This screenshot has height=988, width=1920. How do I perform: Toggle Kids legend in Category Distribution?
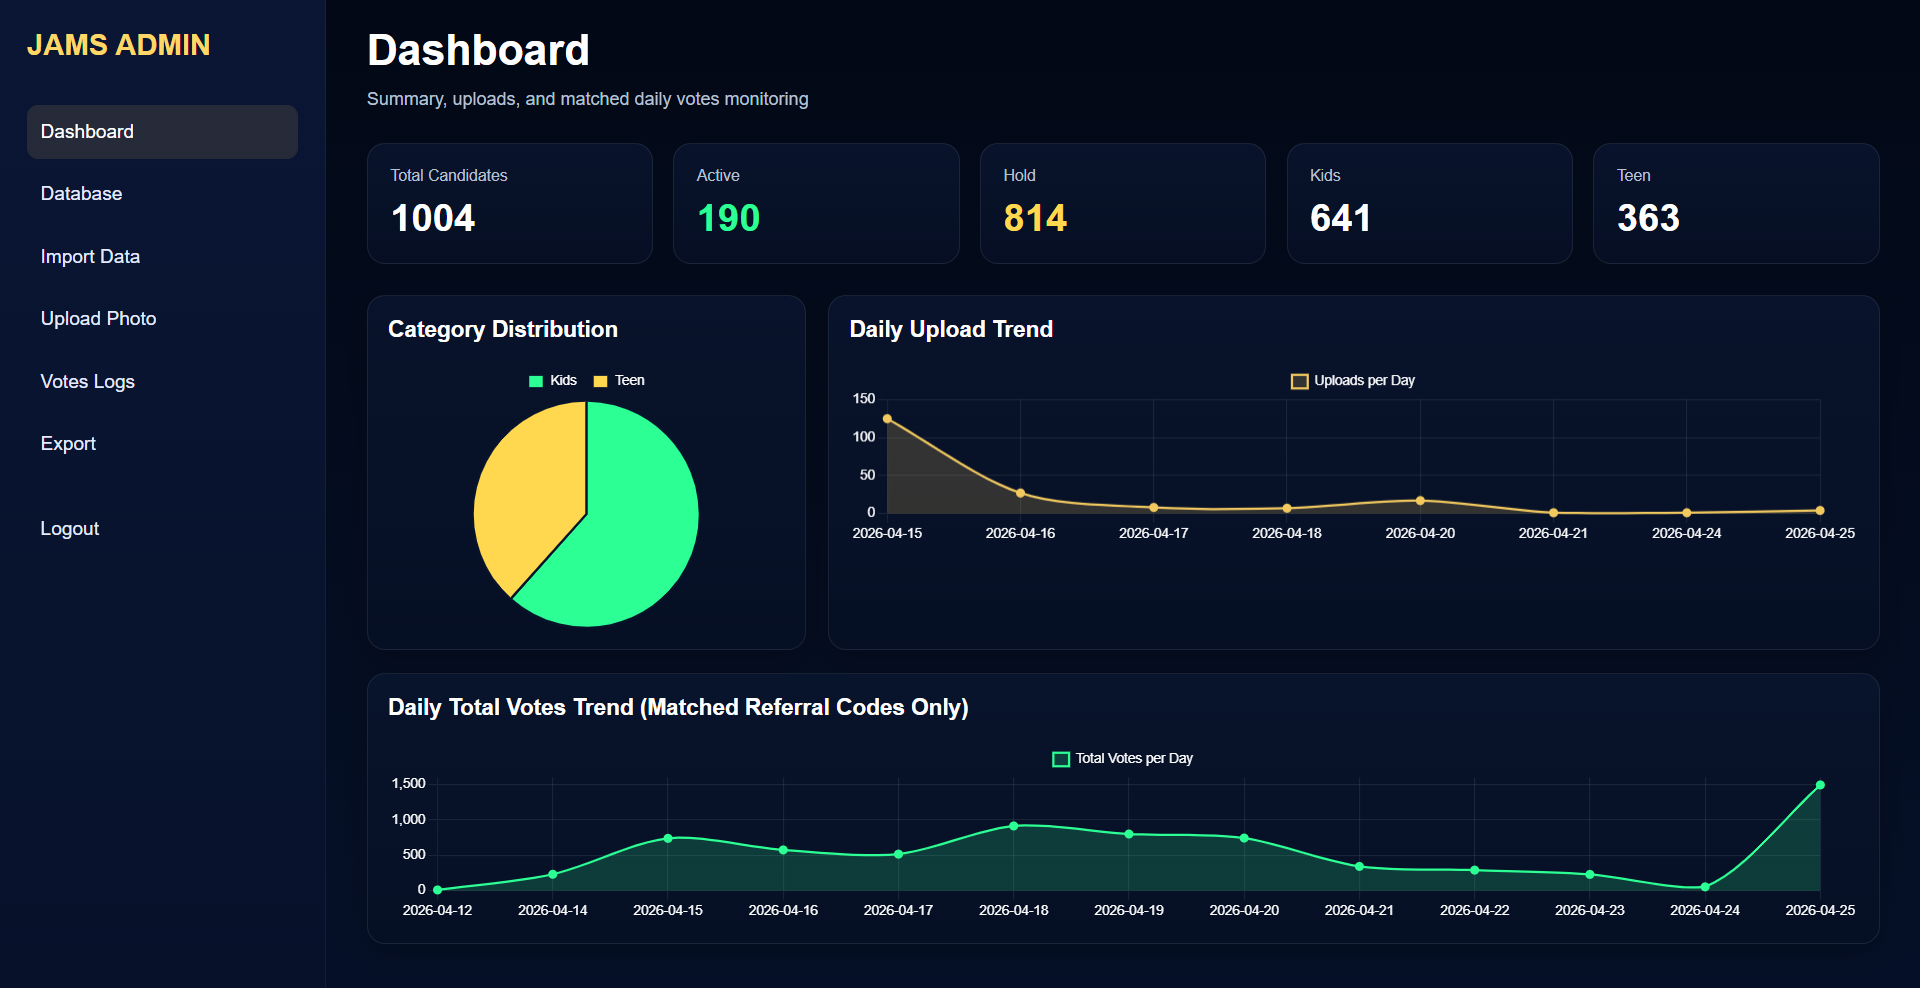click(x=553, y=381)
